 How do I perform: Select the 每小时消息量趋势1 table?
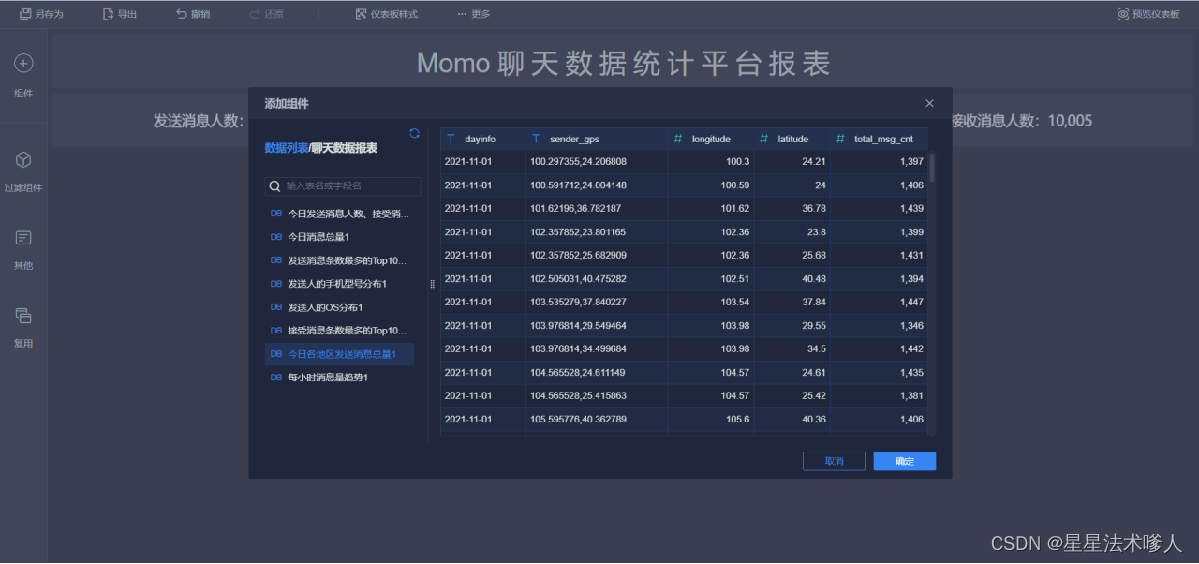tap(339, 378)
